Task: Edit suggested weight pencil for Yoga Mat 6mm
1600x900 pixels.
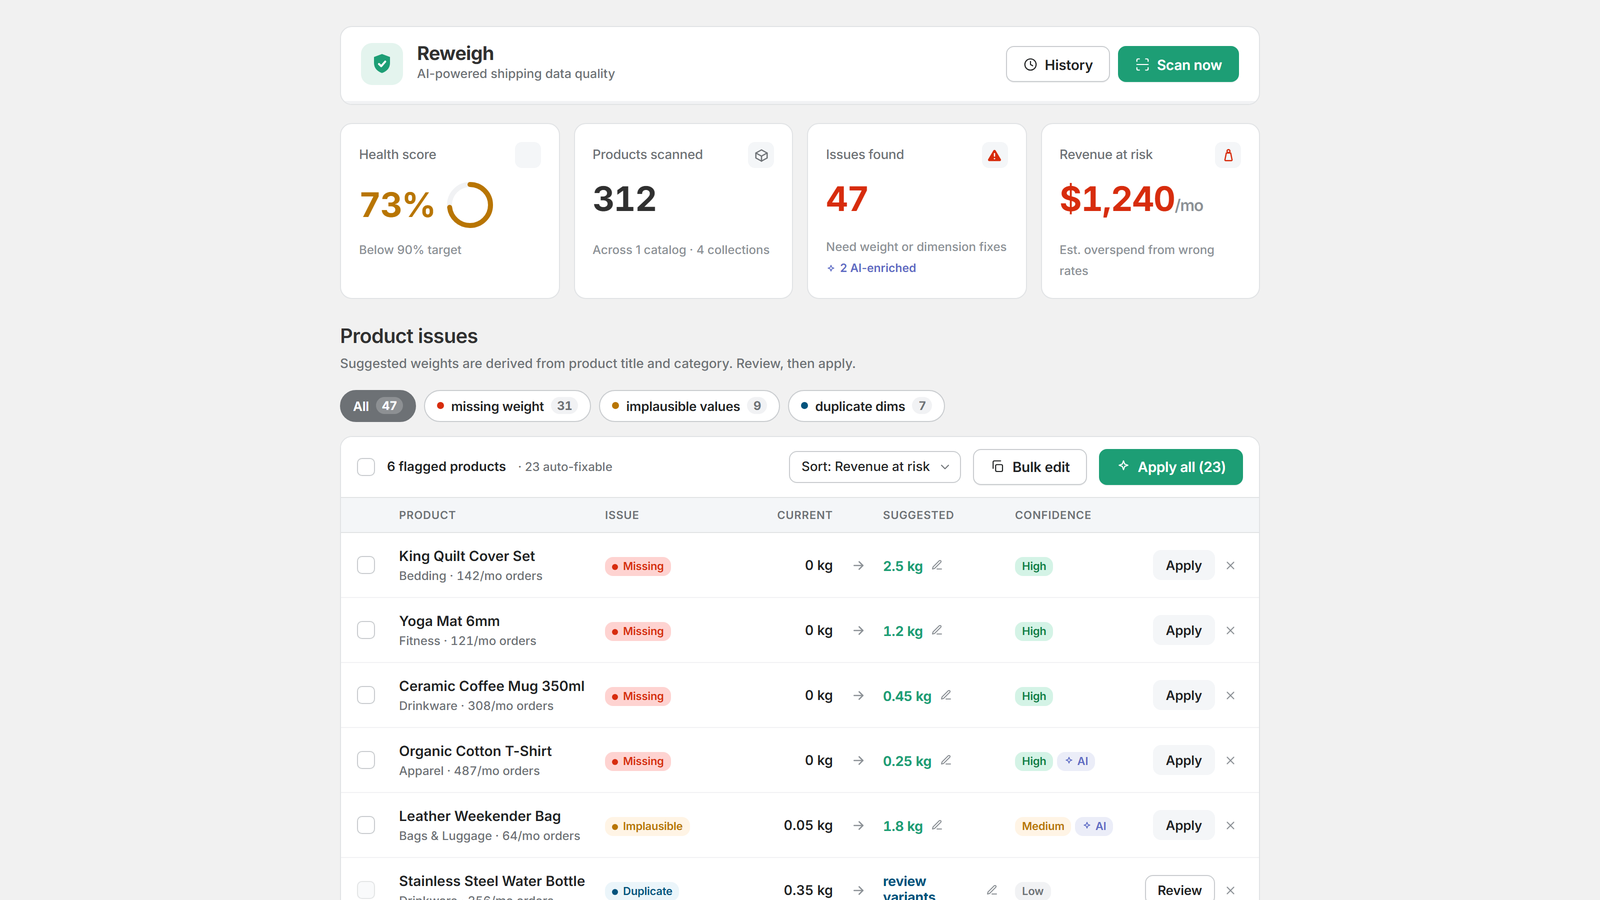Action: [x=937, y=630]
